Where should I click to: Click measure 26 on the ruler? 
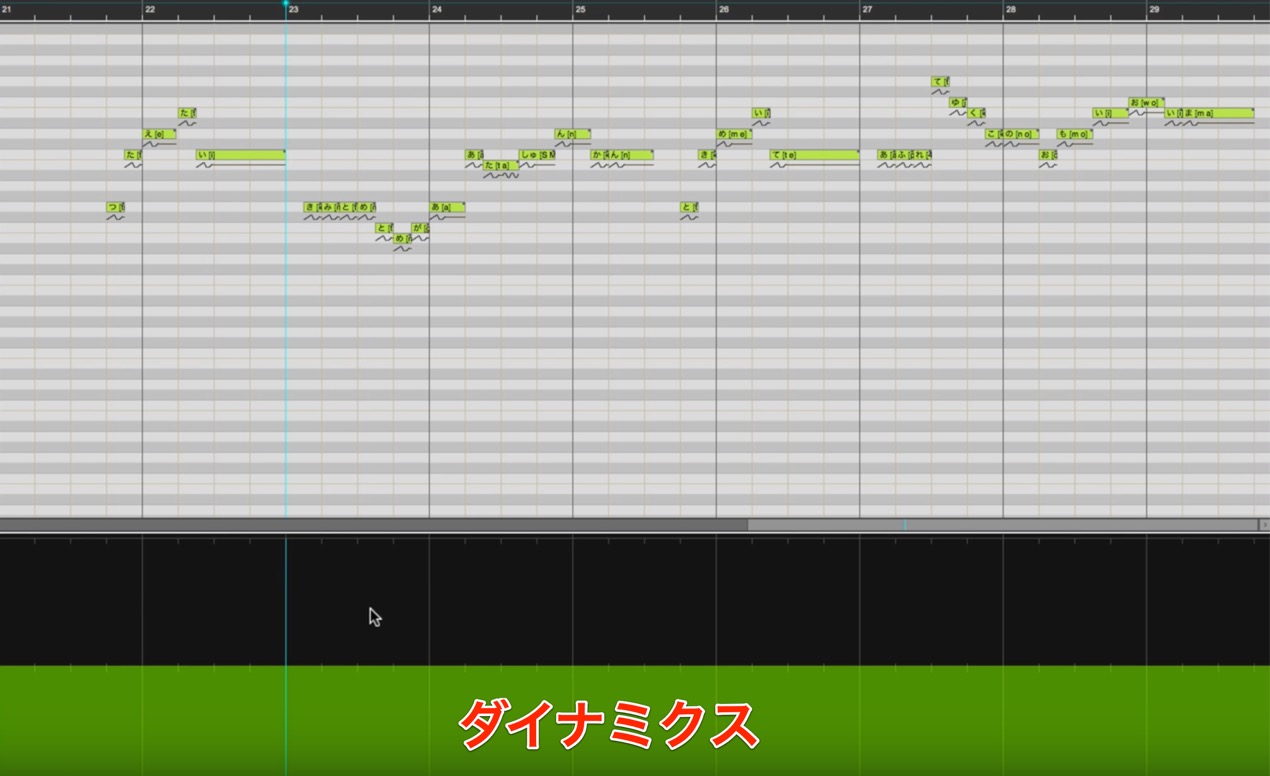click(723, 9)
